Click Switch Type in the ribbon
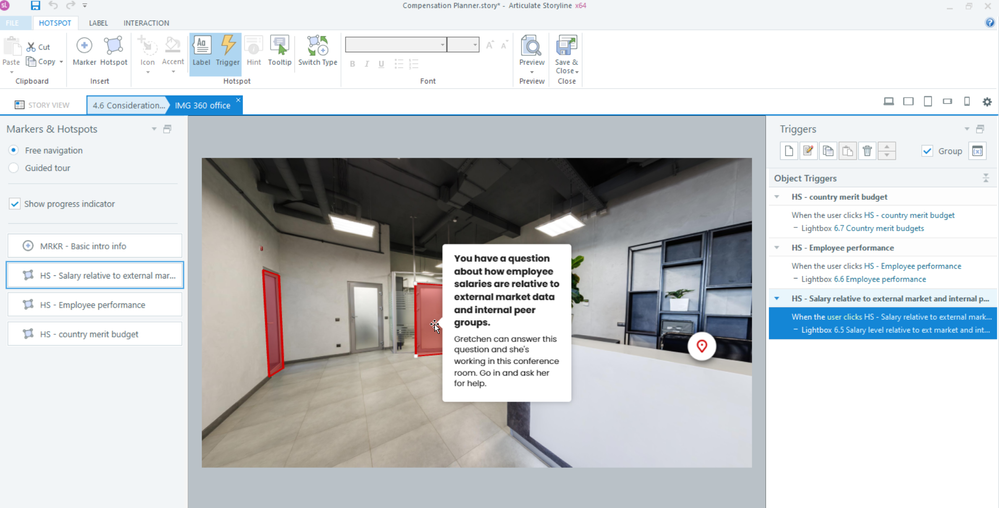 (317, 50)
